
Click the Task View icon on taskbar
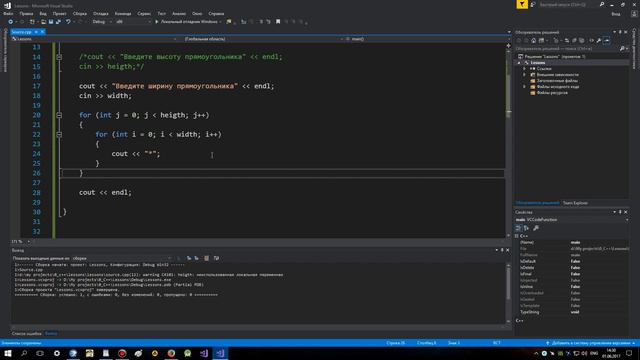pyautogui.click(x=40, y=353)
